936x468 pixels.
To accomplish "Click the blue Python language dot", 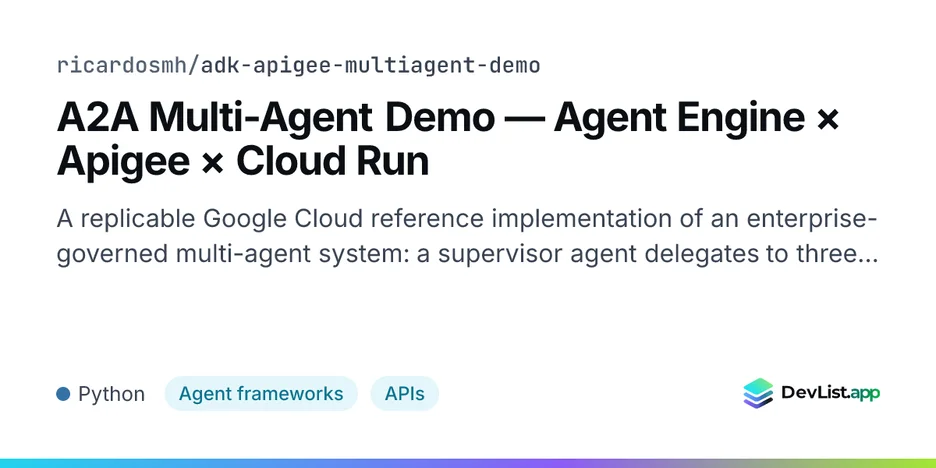I will point(63,394).
